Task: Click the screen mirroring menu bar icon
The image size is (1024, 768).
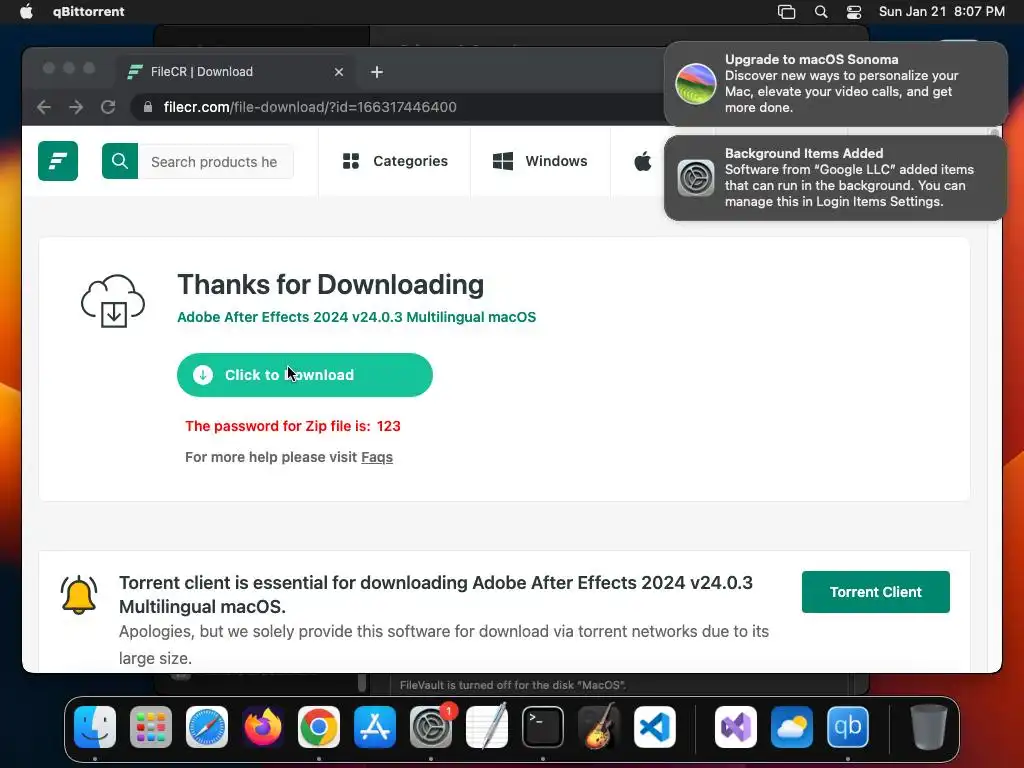Action: point(786,12)
